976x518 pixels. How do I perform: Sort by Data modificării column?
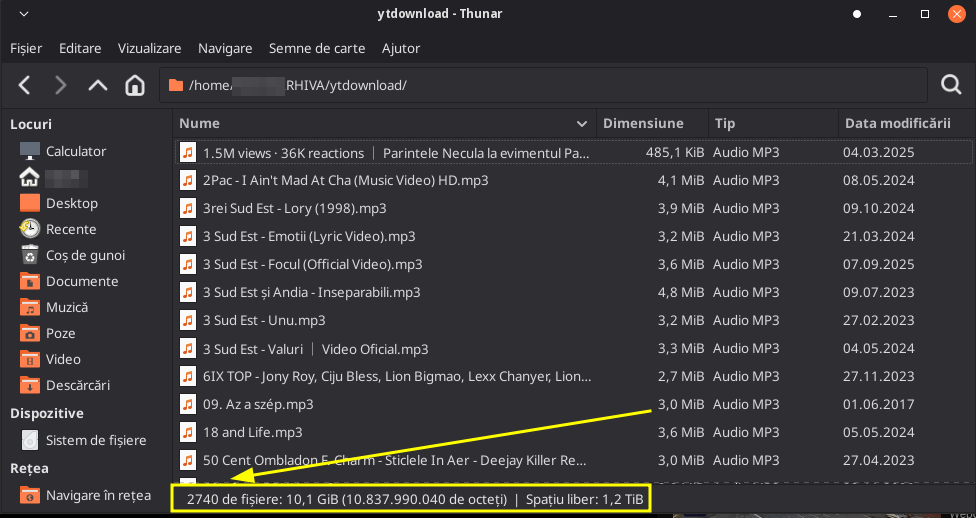click(897, 123)
